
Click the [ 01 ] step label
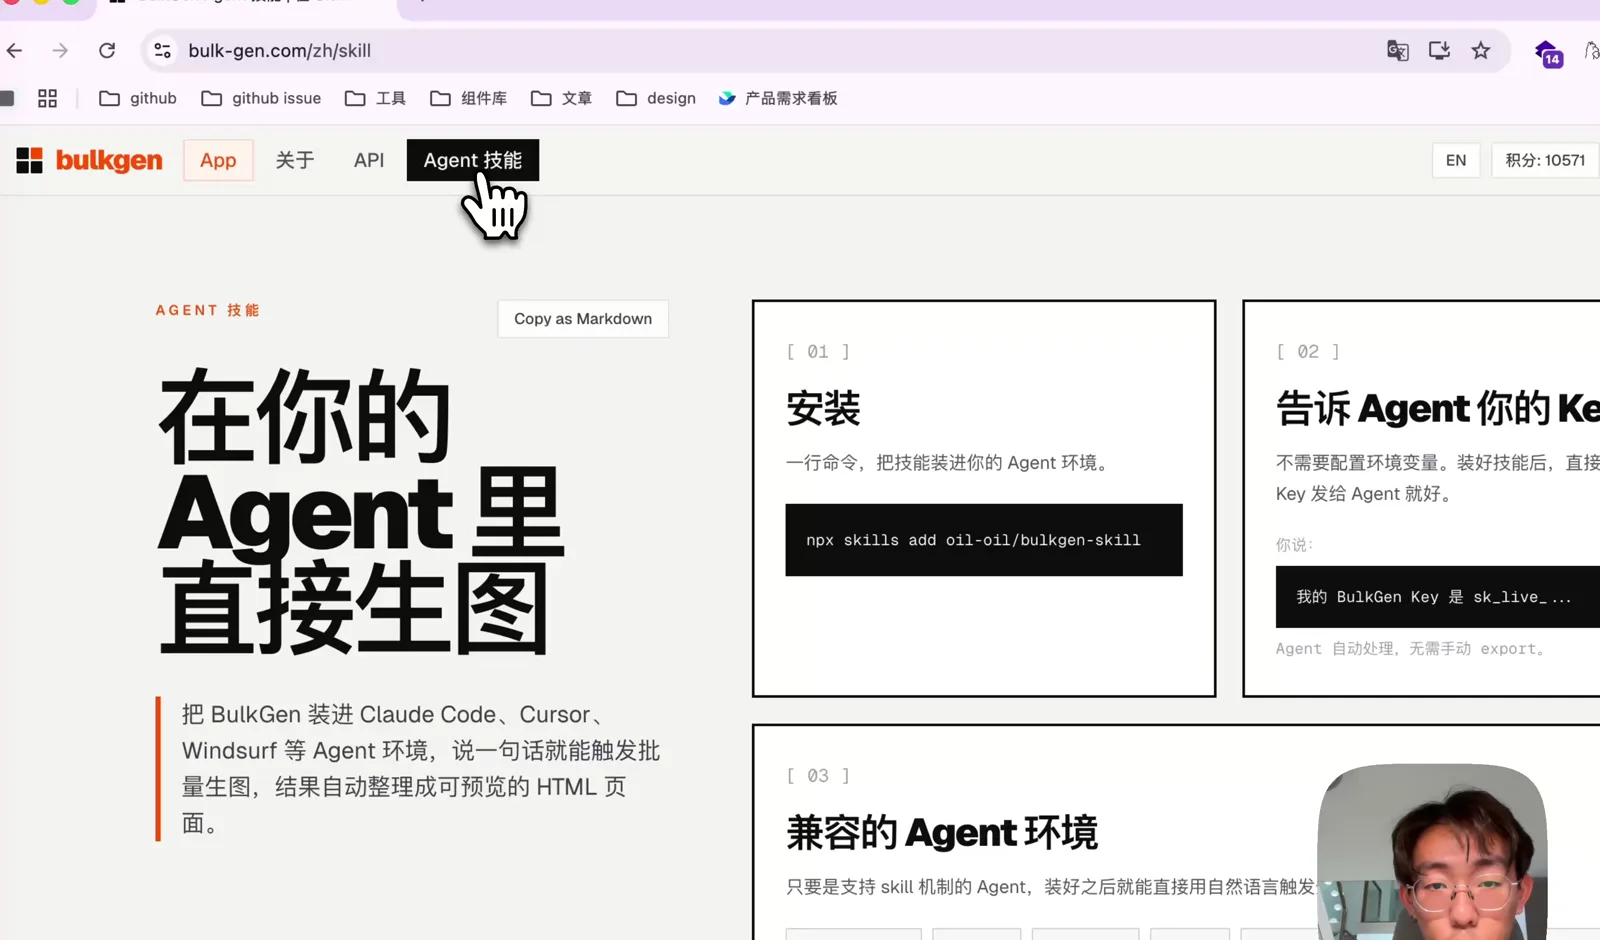818,351
